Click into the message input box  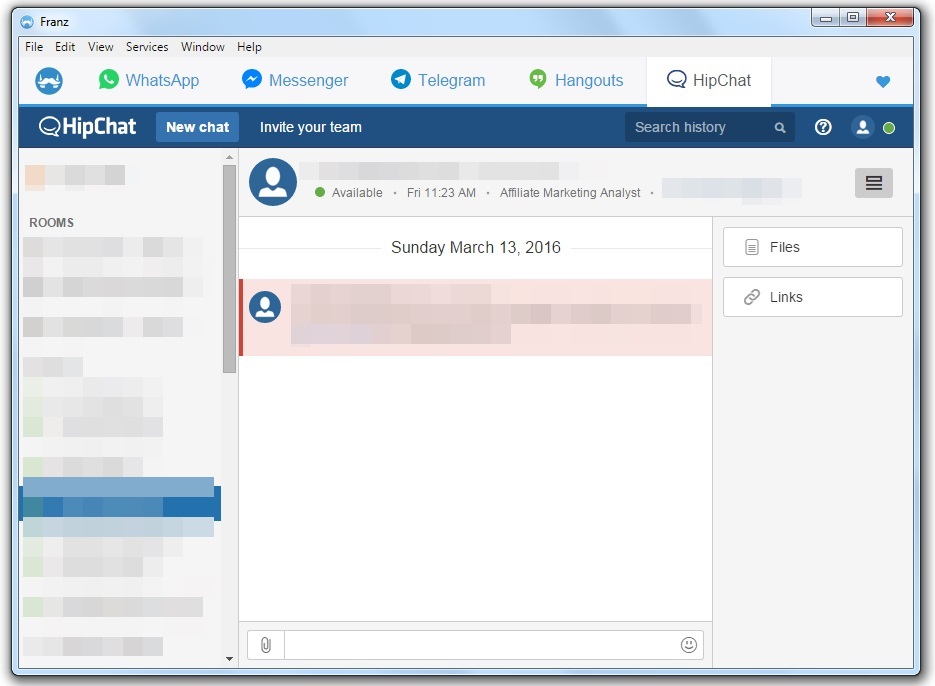click(482, 645)
